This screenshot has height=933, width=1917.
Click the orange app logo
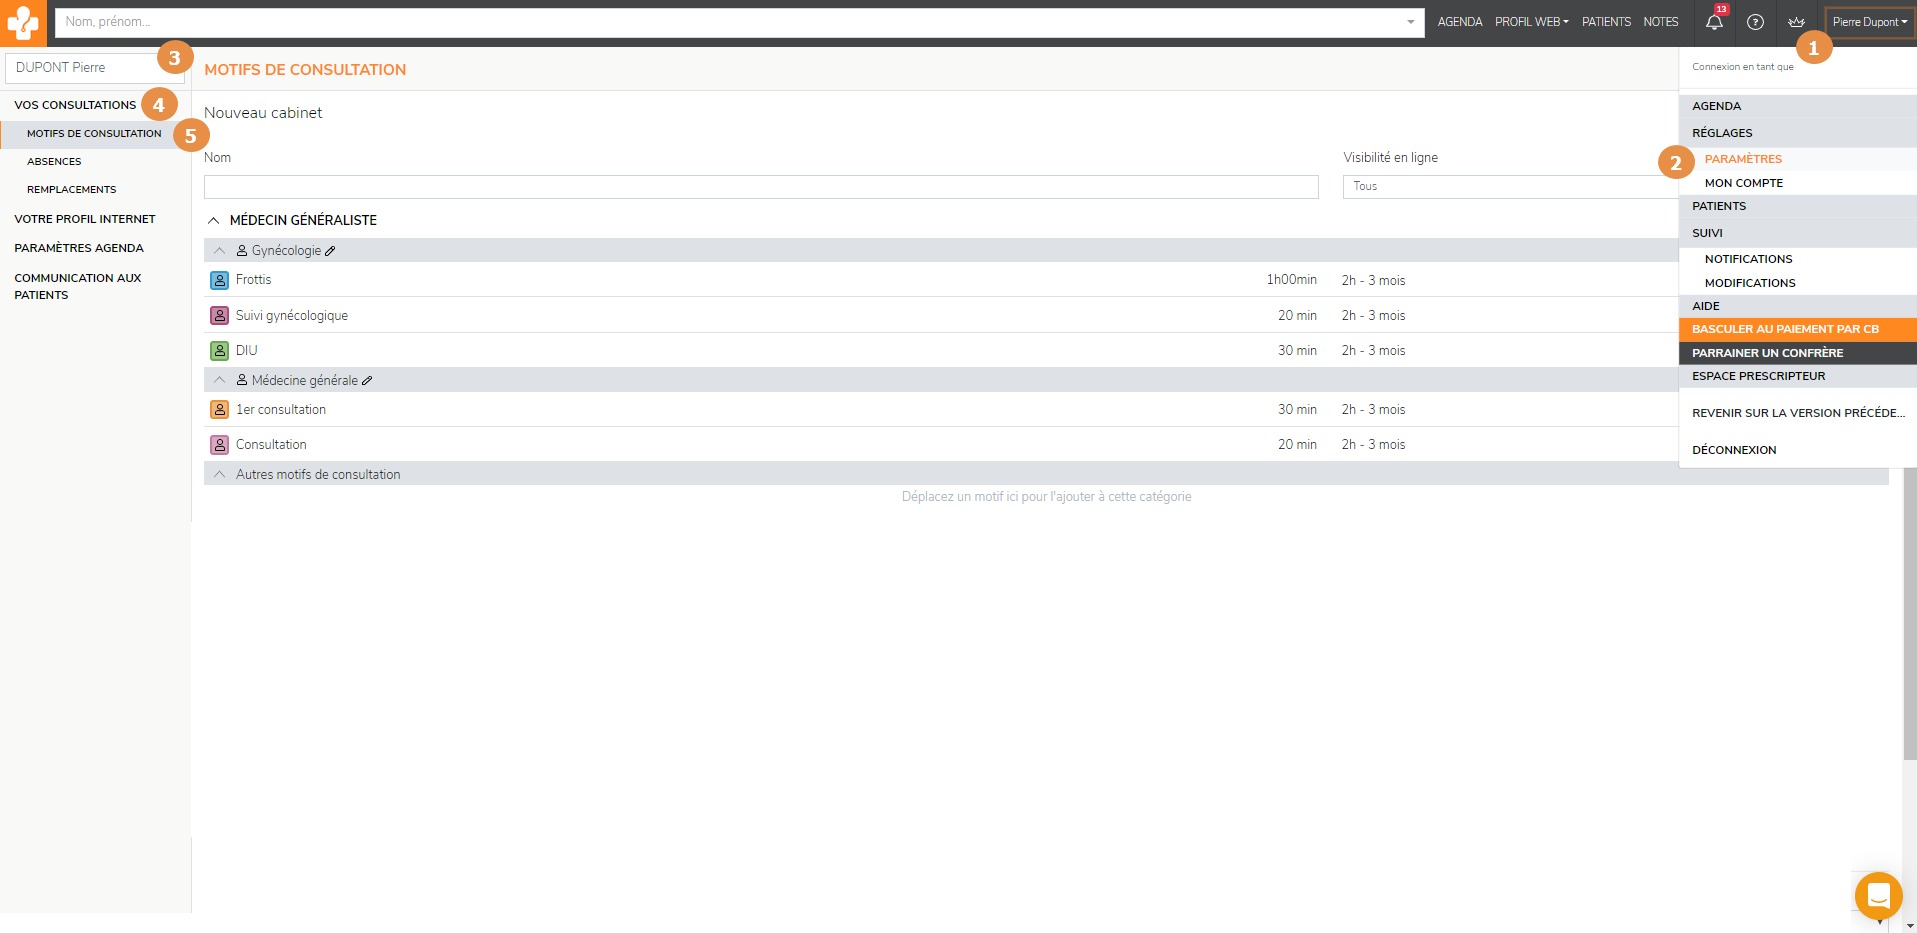[x=23, y=22]
